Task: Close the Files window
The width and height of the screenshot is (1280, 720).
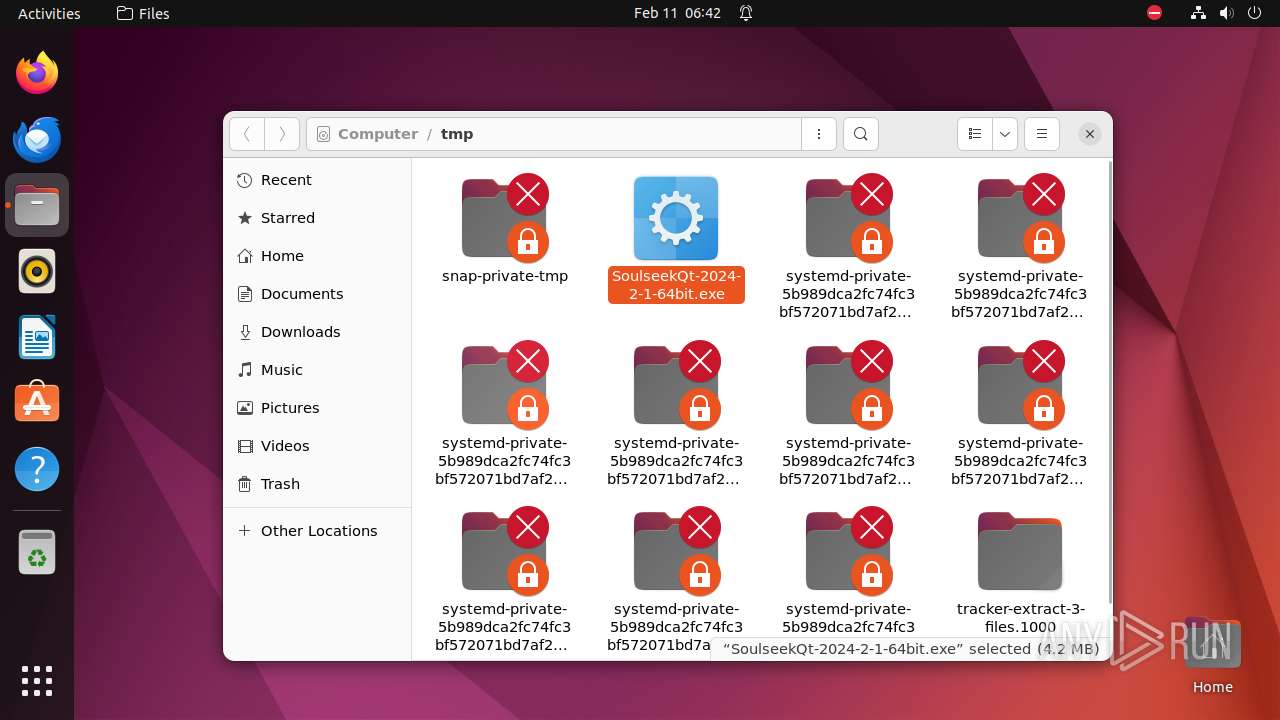Action: click(1090, 134)
